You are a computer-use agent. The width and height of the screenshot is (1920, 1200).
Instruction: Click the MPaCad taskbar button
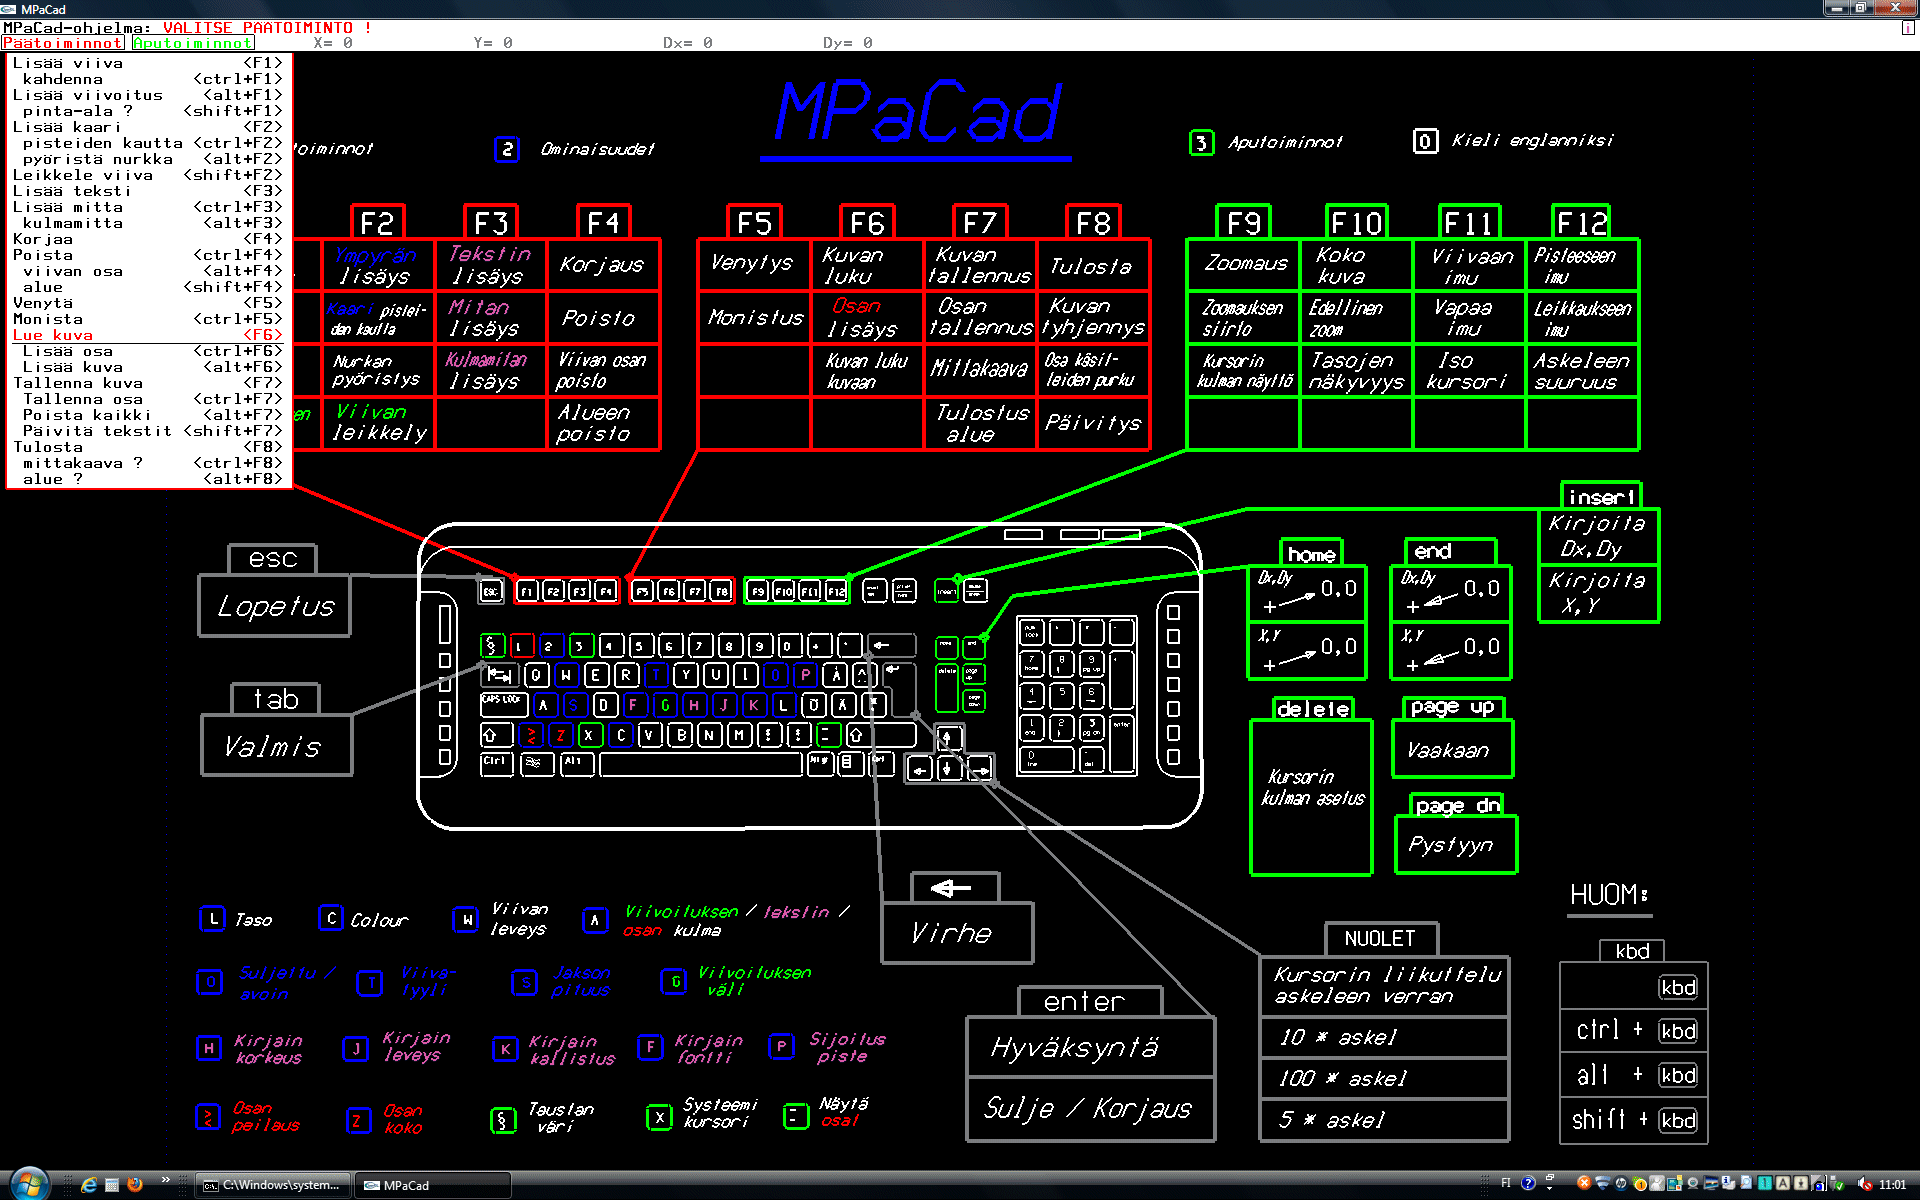(x=433, y=1185)
